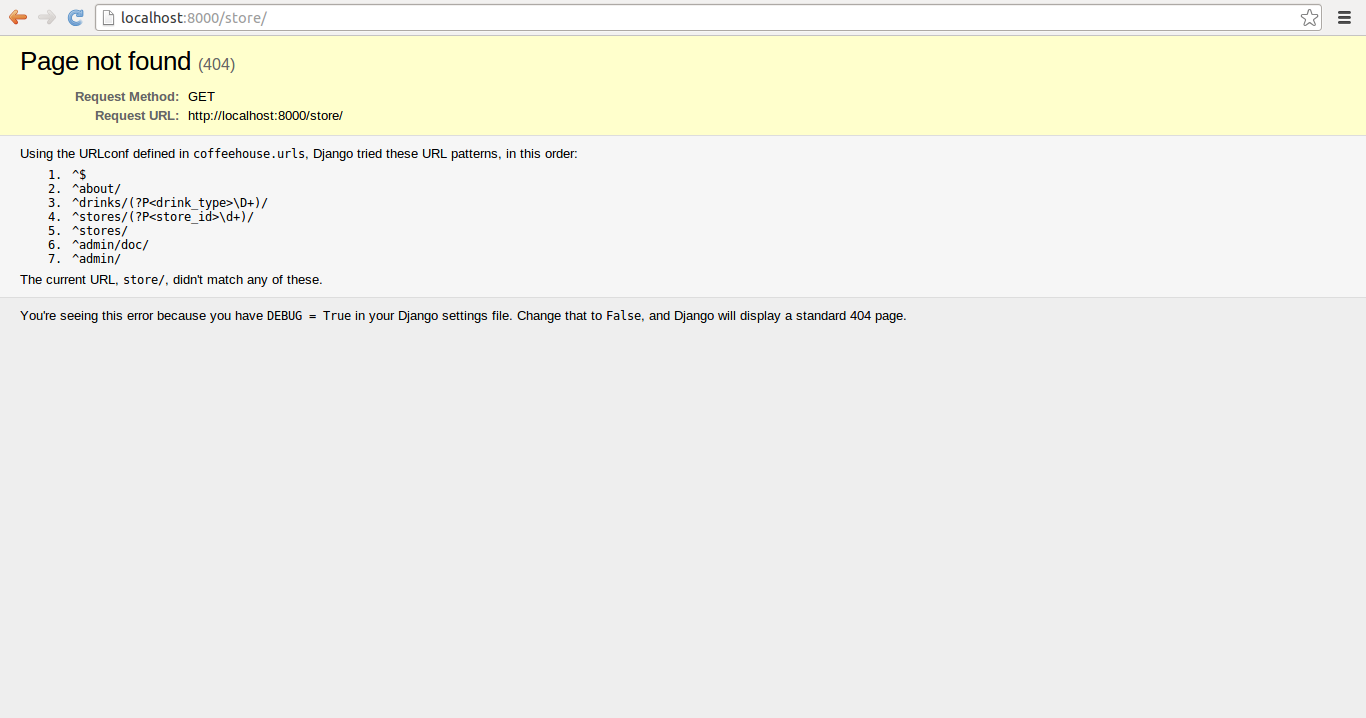Click the (404) status code text
Screen dimensions: 1366x718
216,64
